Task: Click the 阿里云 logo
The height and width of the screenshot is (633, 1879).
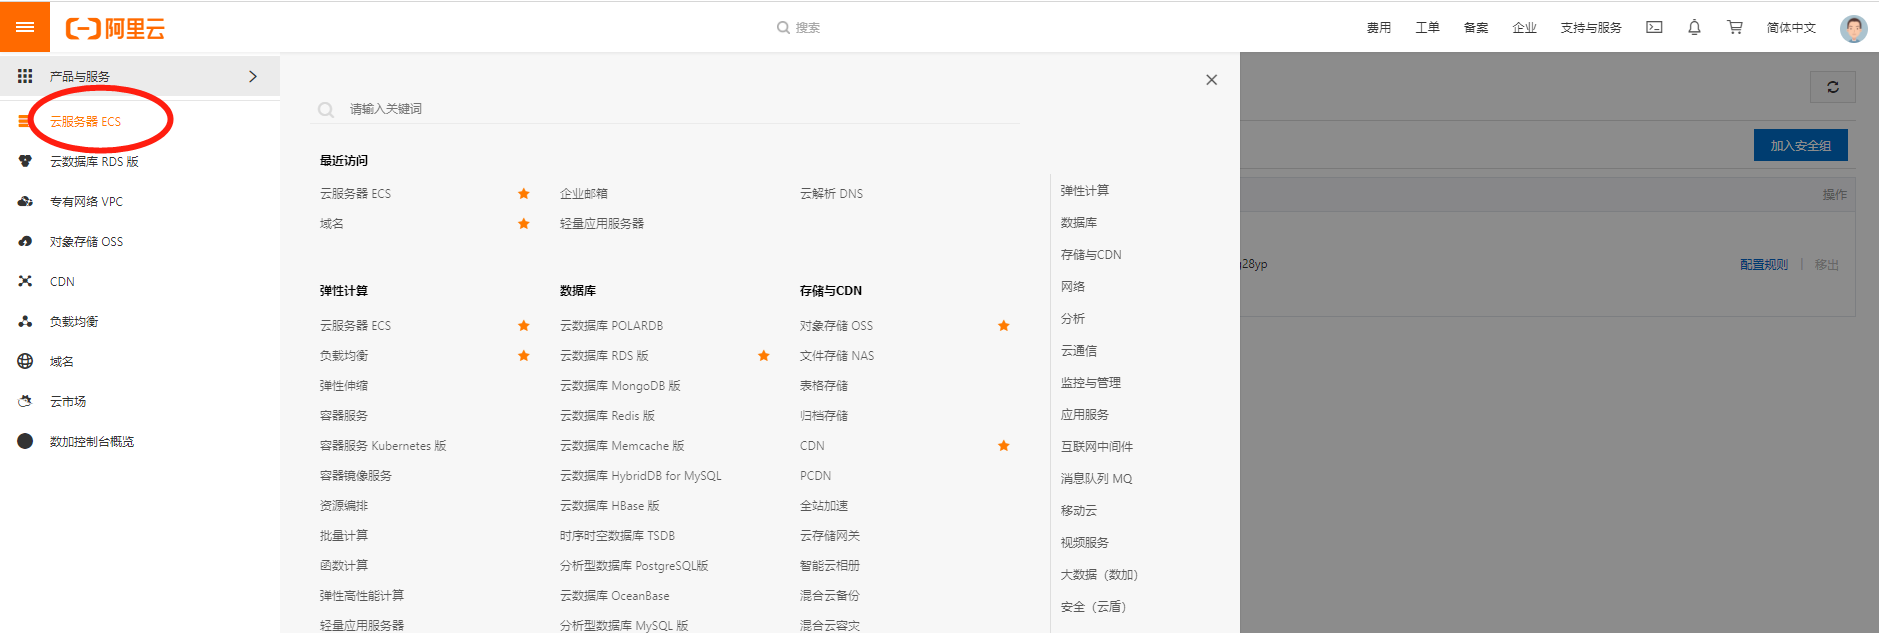Action: [x=115, y=29]
